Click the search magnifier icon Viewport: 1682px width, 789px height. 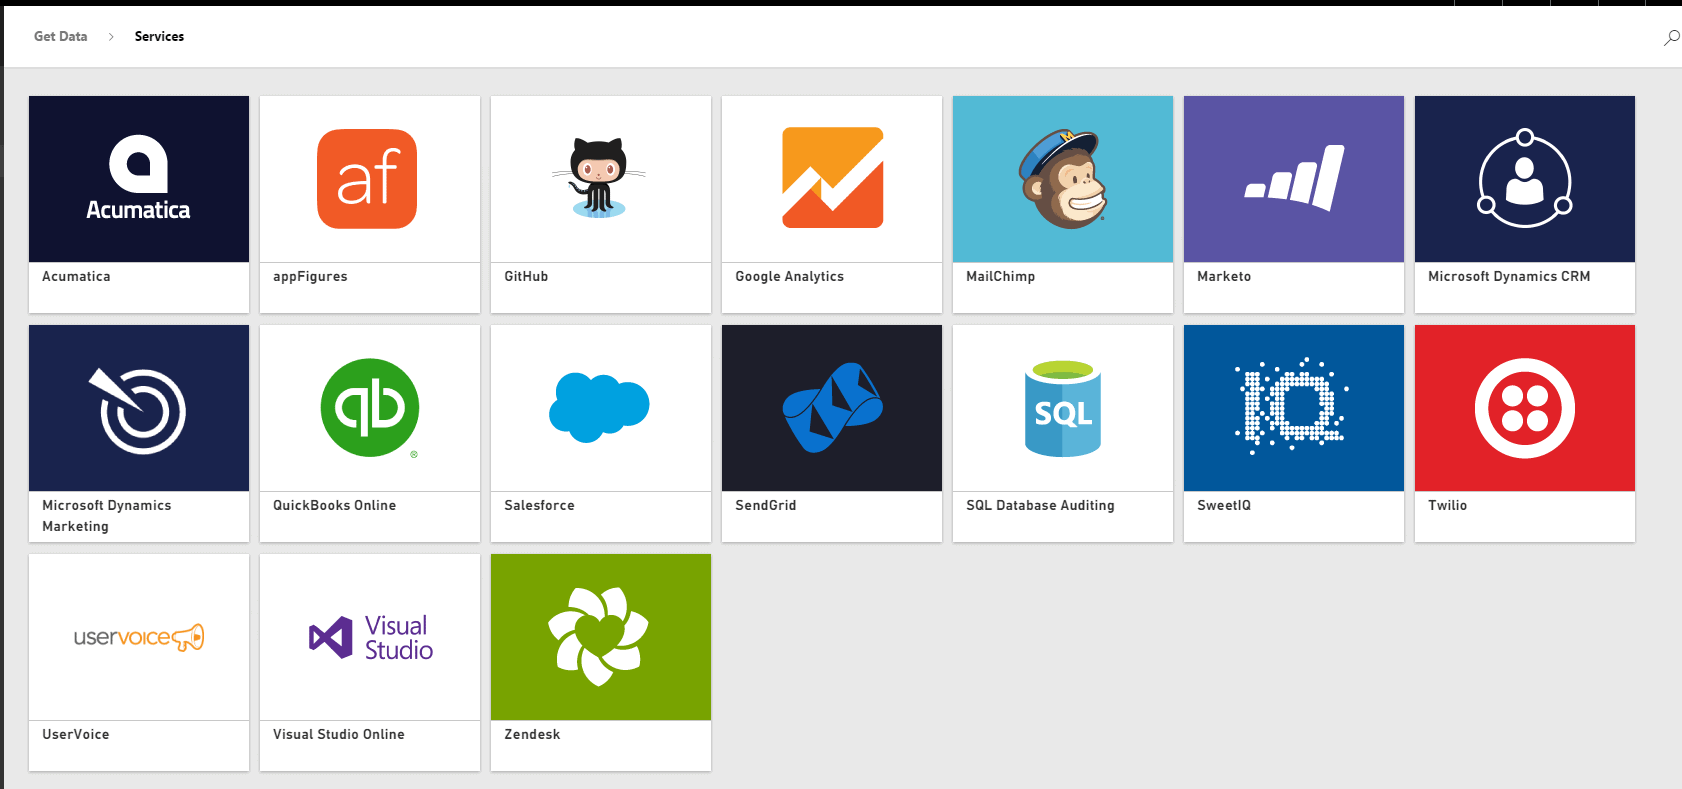pos(1671,38)
